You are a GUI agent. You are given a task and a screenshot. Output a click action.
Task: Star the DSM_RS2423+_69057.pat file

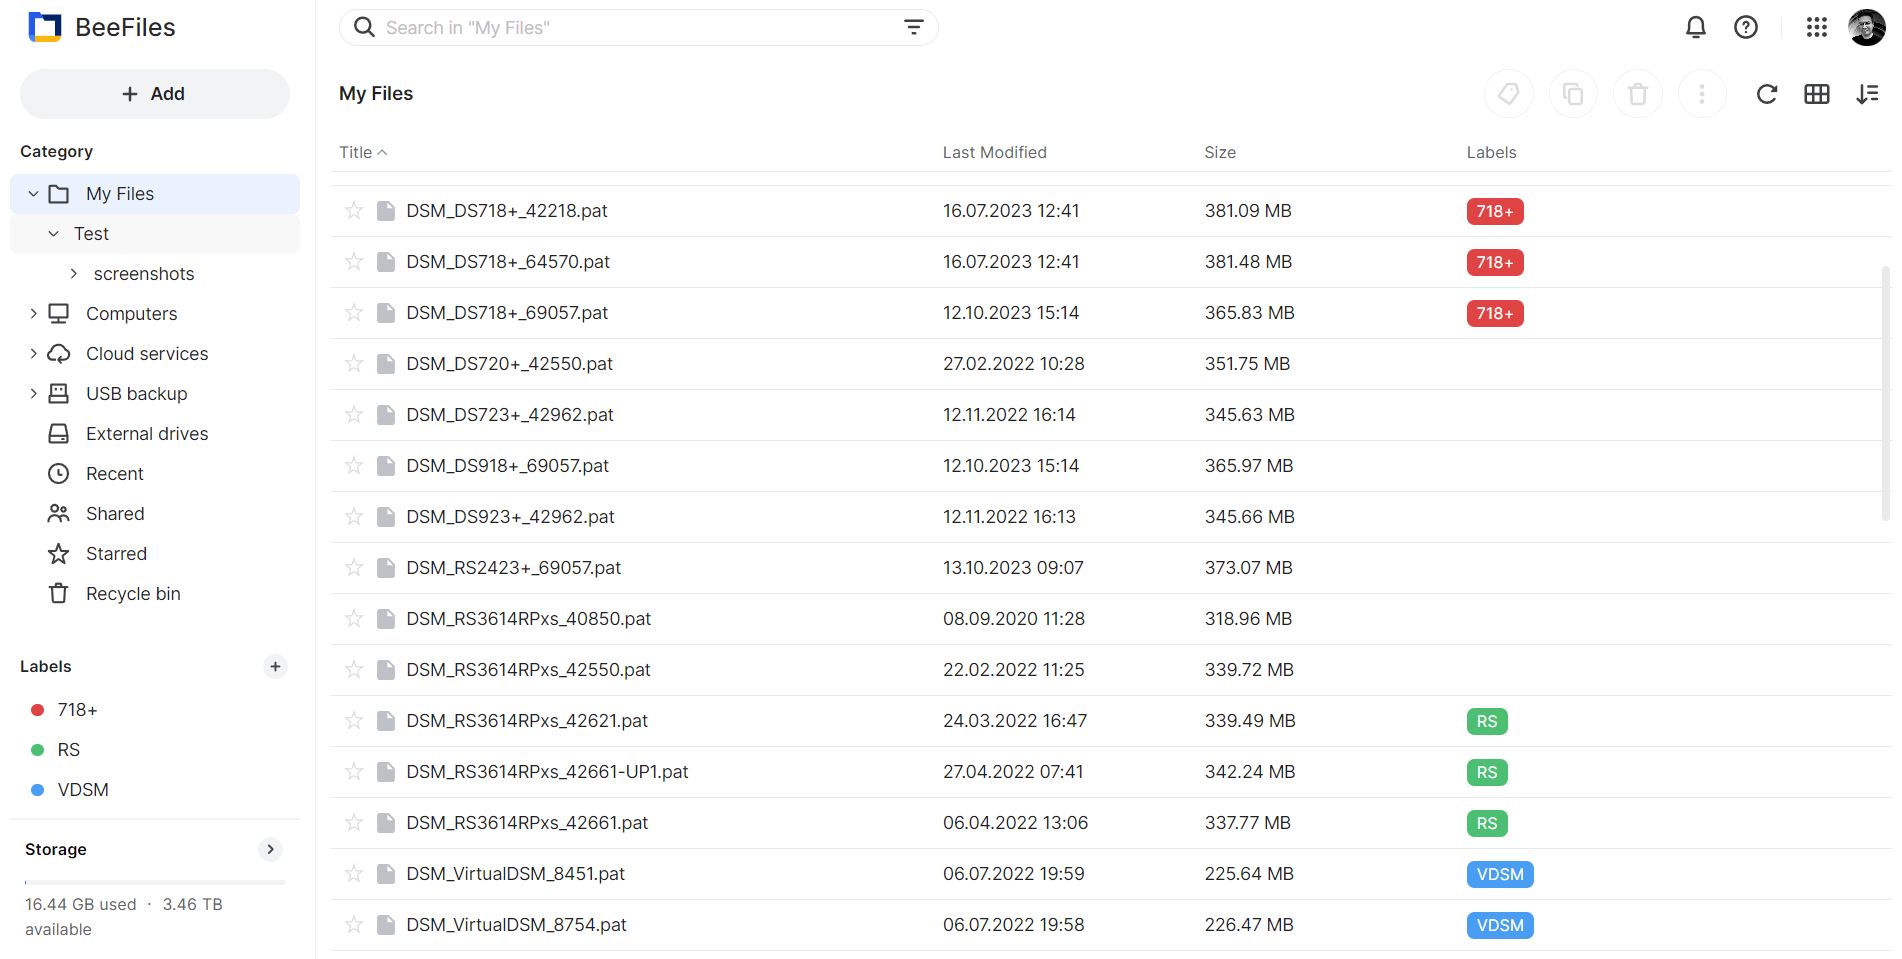click(354, 568)
